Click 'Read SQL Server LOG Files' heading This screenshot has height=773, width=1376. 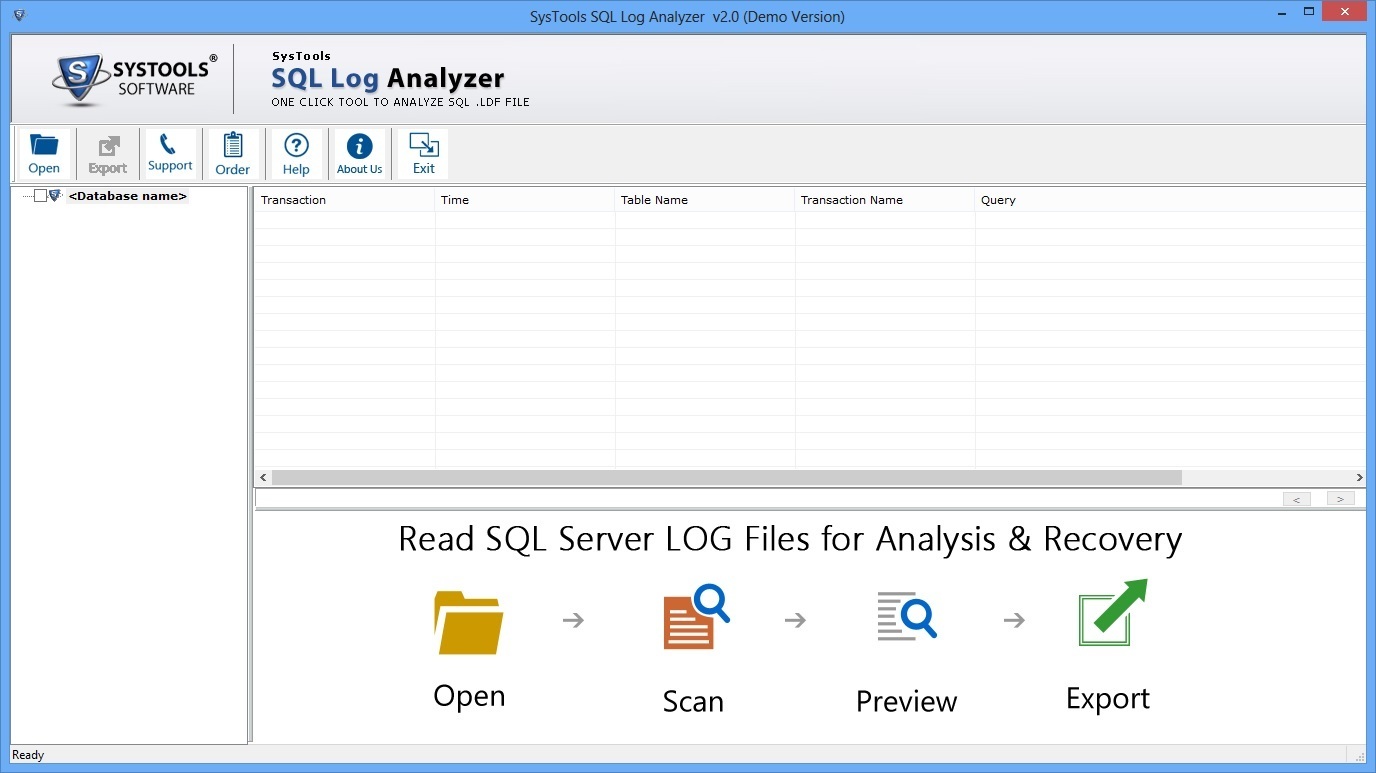click(790, 539)
